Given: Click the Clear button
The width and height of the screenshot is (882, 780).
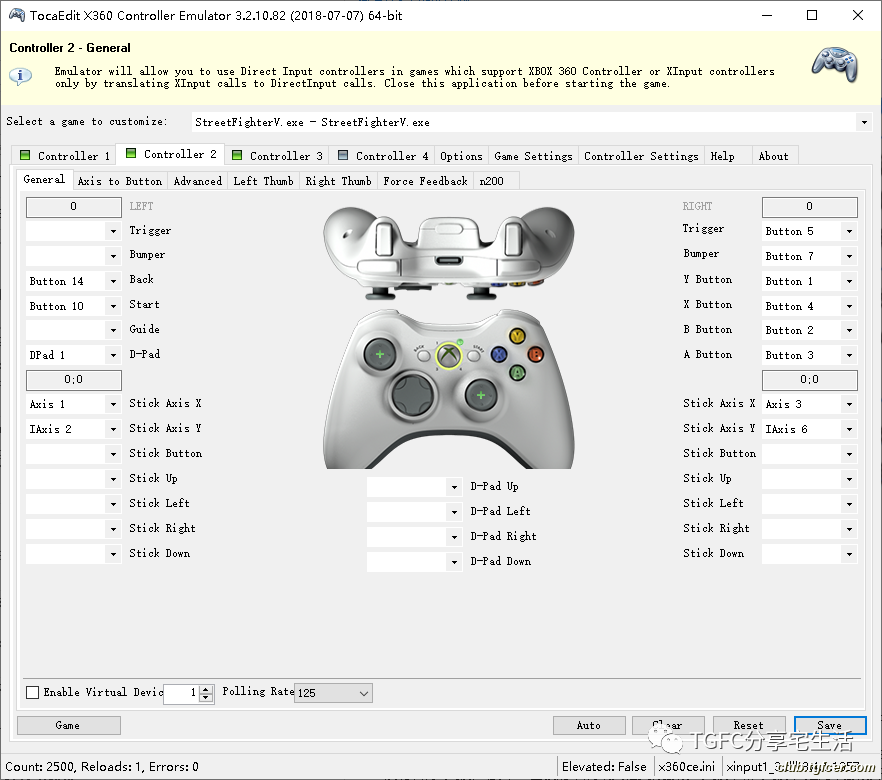Looking at the screenshot, I should [668, 725].
